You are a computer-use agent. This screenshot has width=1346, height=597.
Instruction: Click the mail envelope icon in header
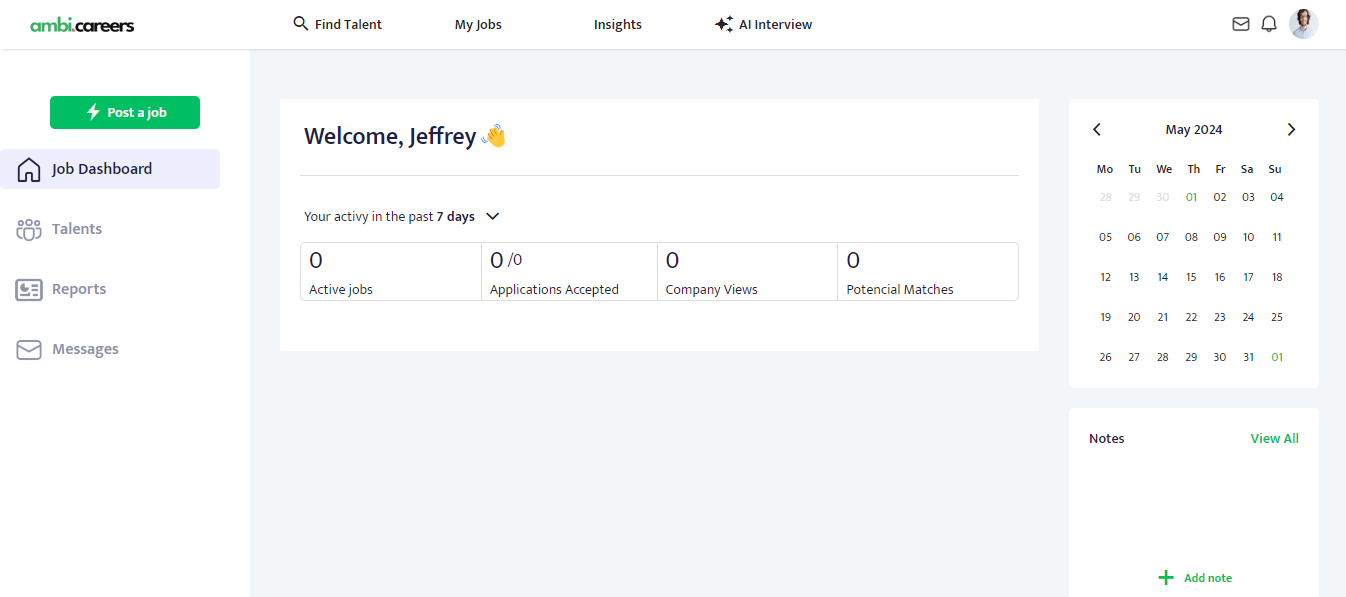(1241, 24)
